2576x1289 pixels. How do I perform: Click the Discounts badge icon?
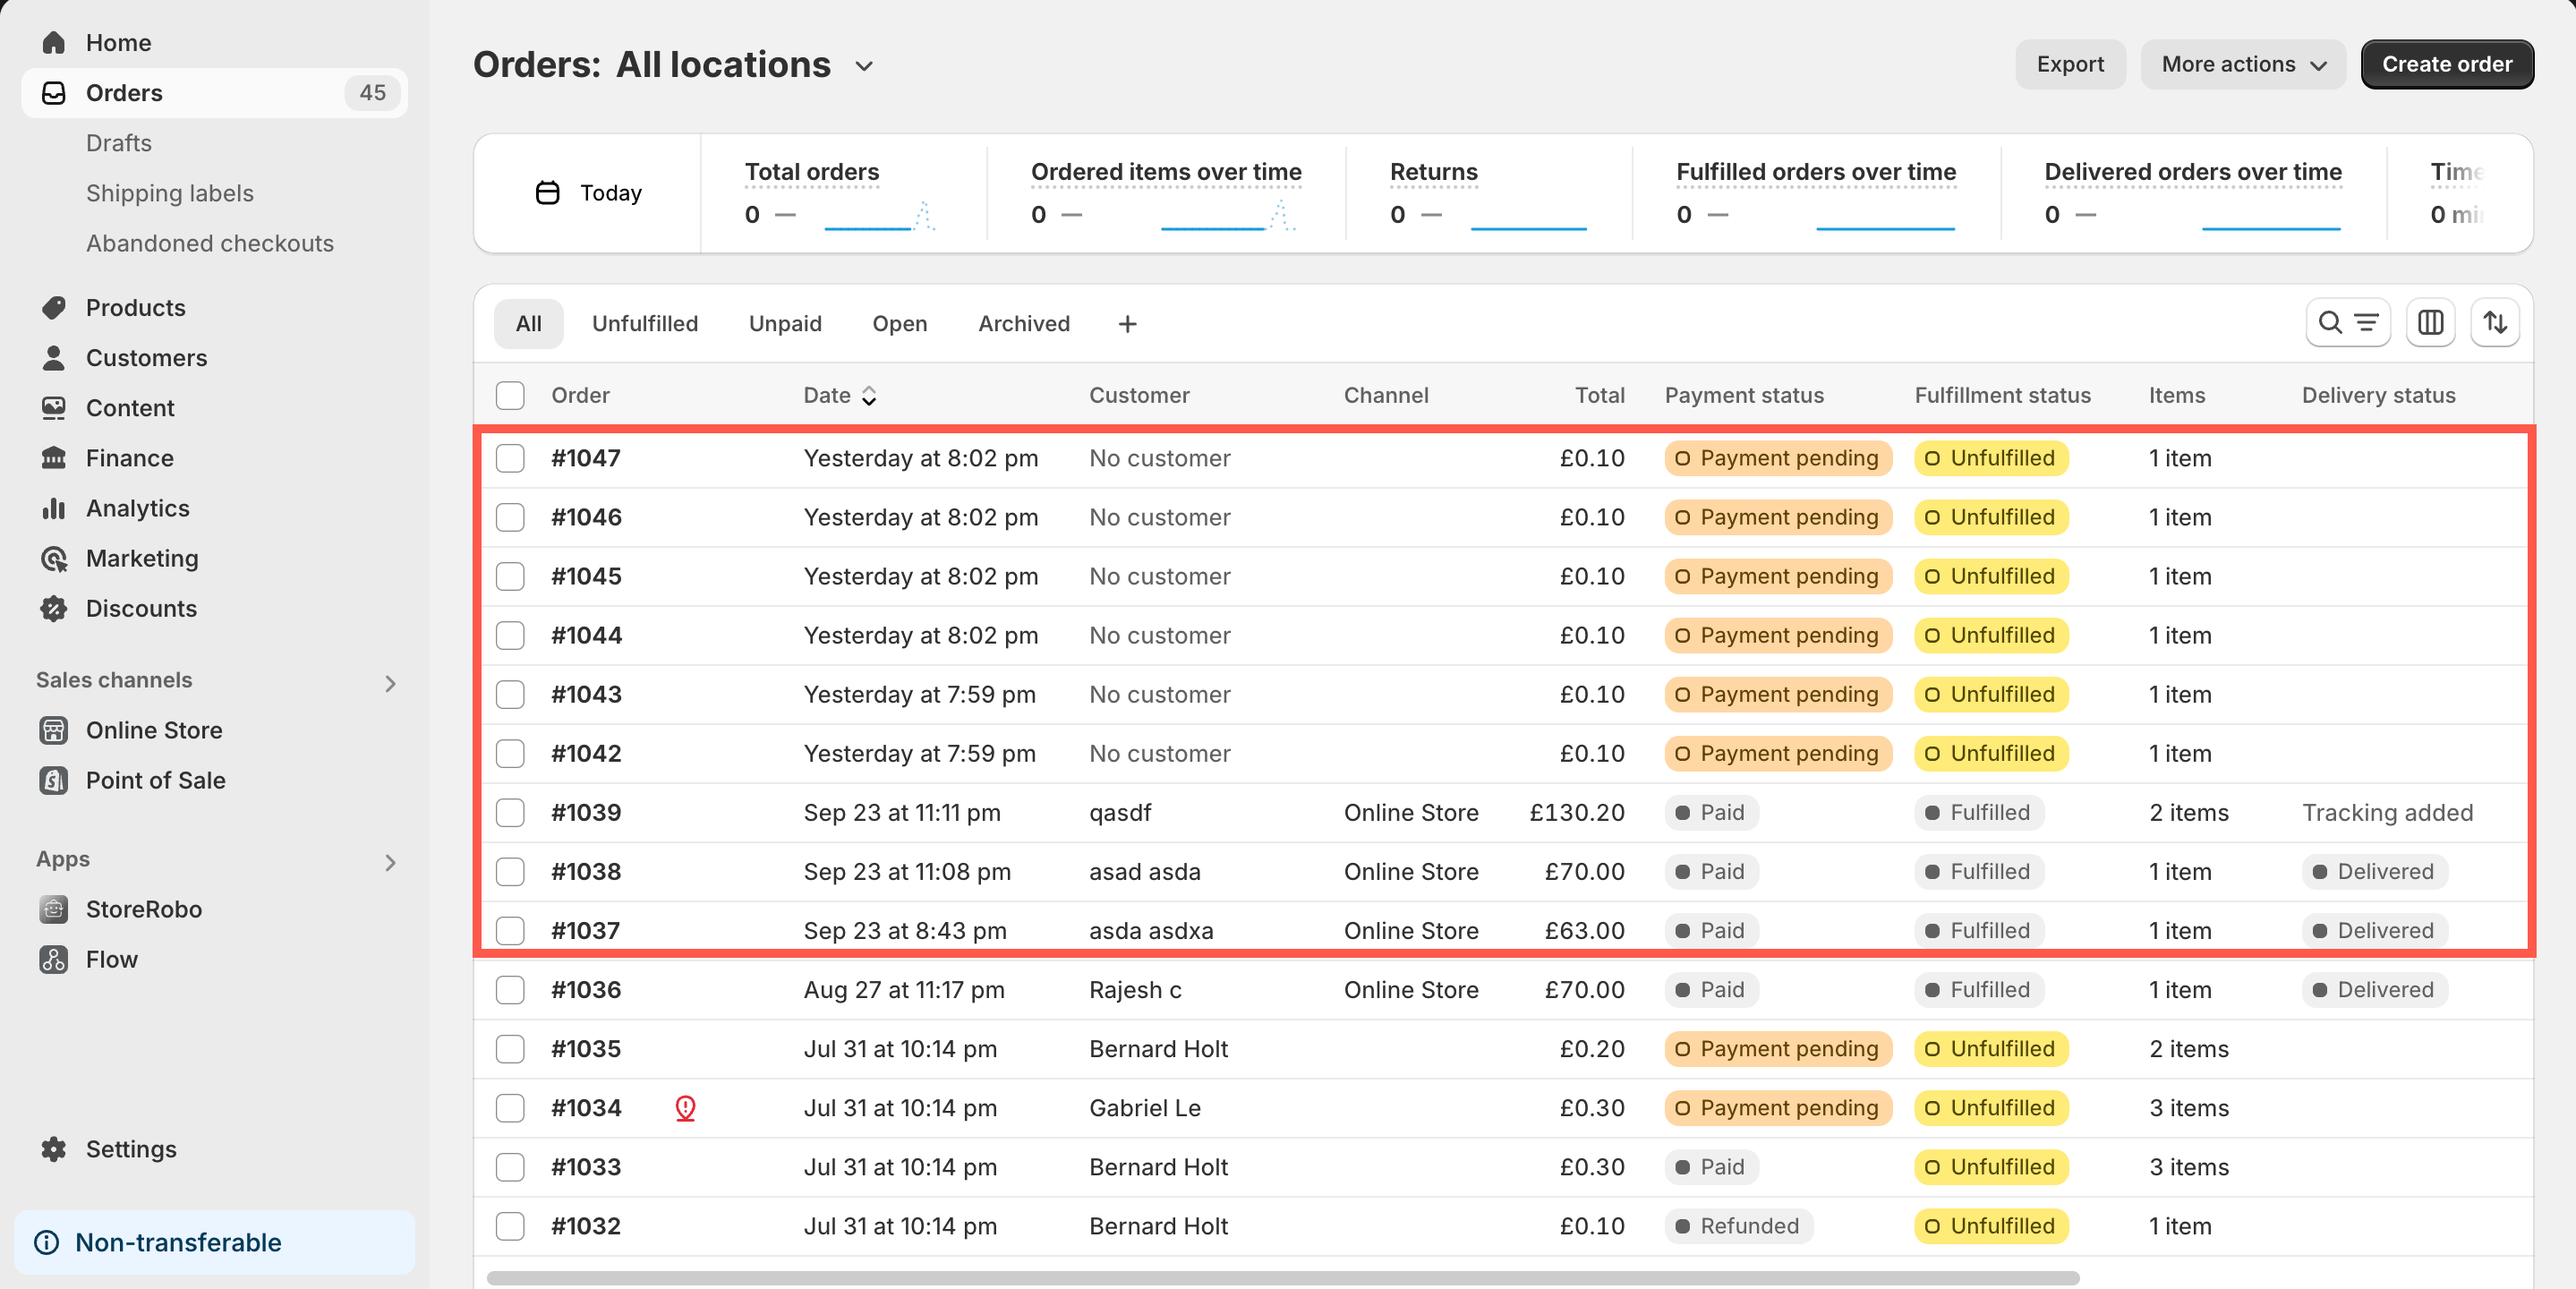pos(54,608)
